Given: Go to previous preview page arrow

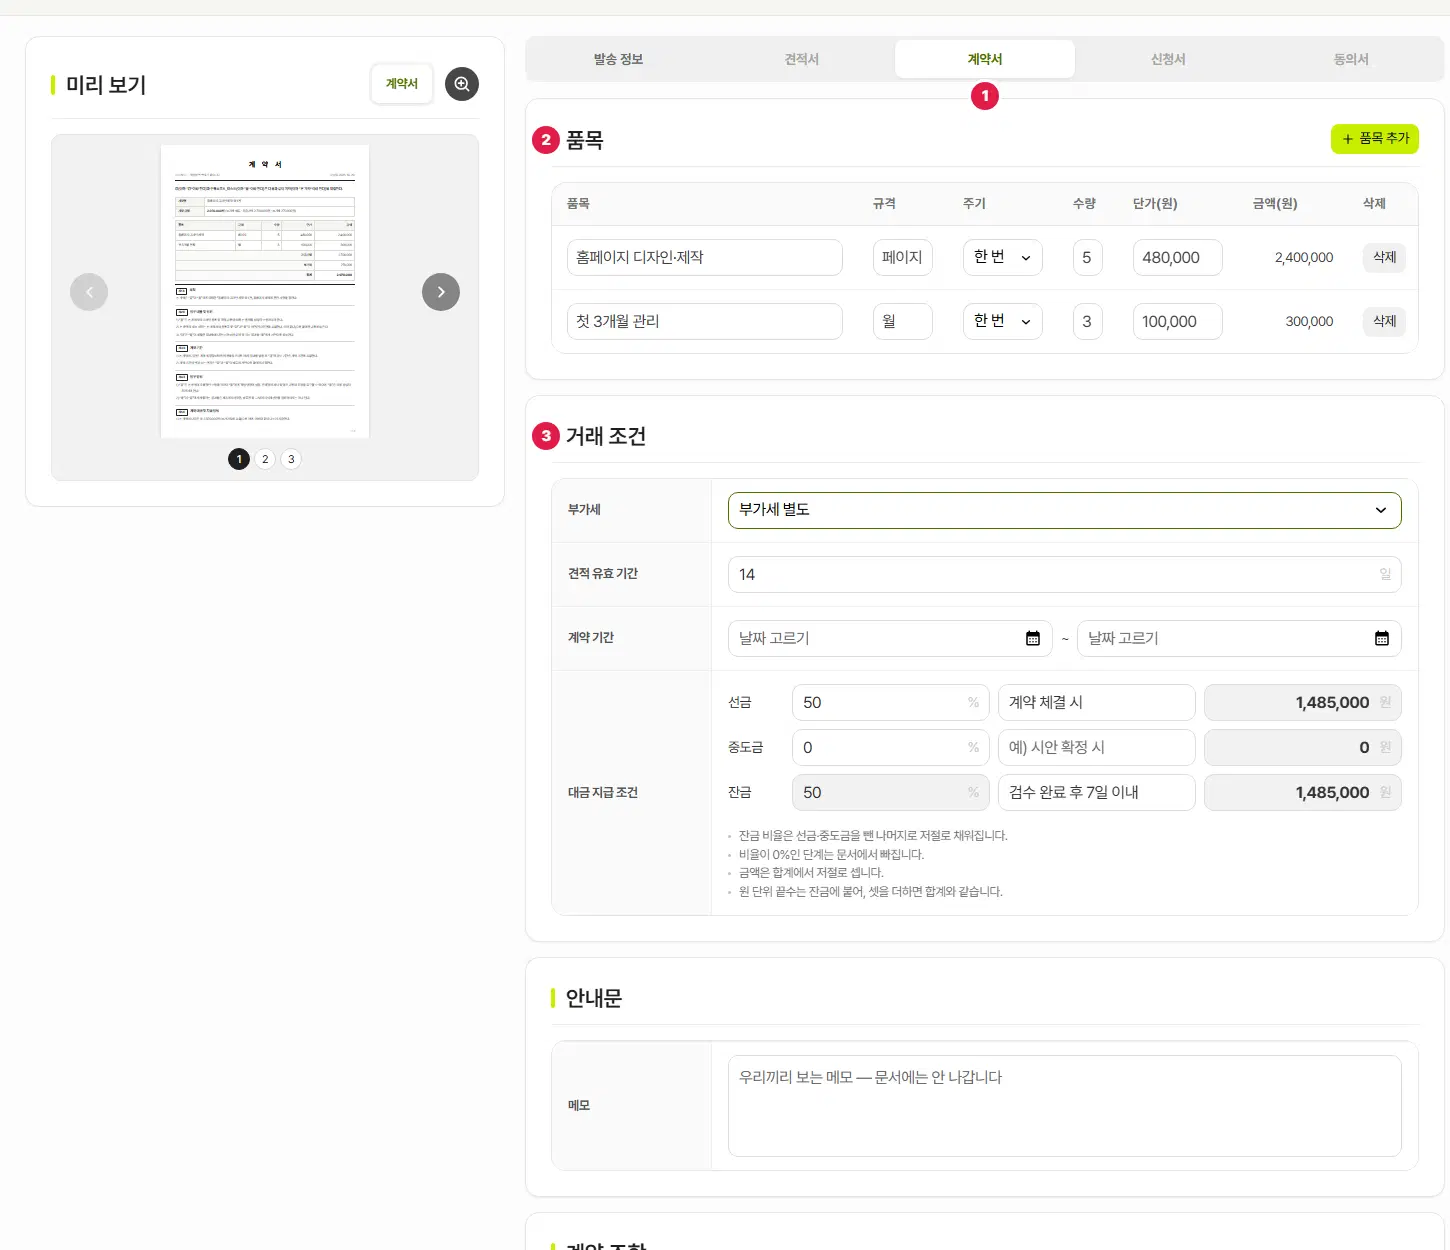Looking at the screenshot, I should coord(89,292).
